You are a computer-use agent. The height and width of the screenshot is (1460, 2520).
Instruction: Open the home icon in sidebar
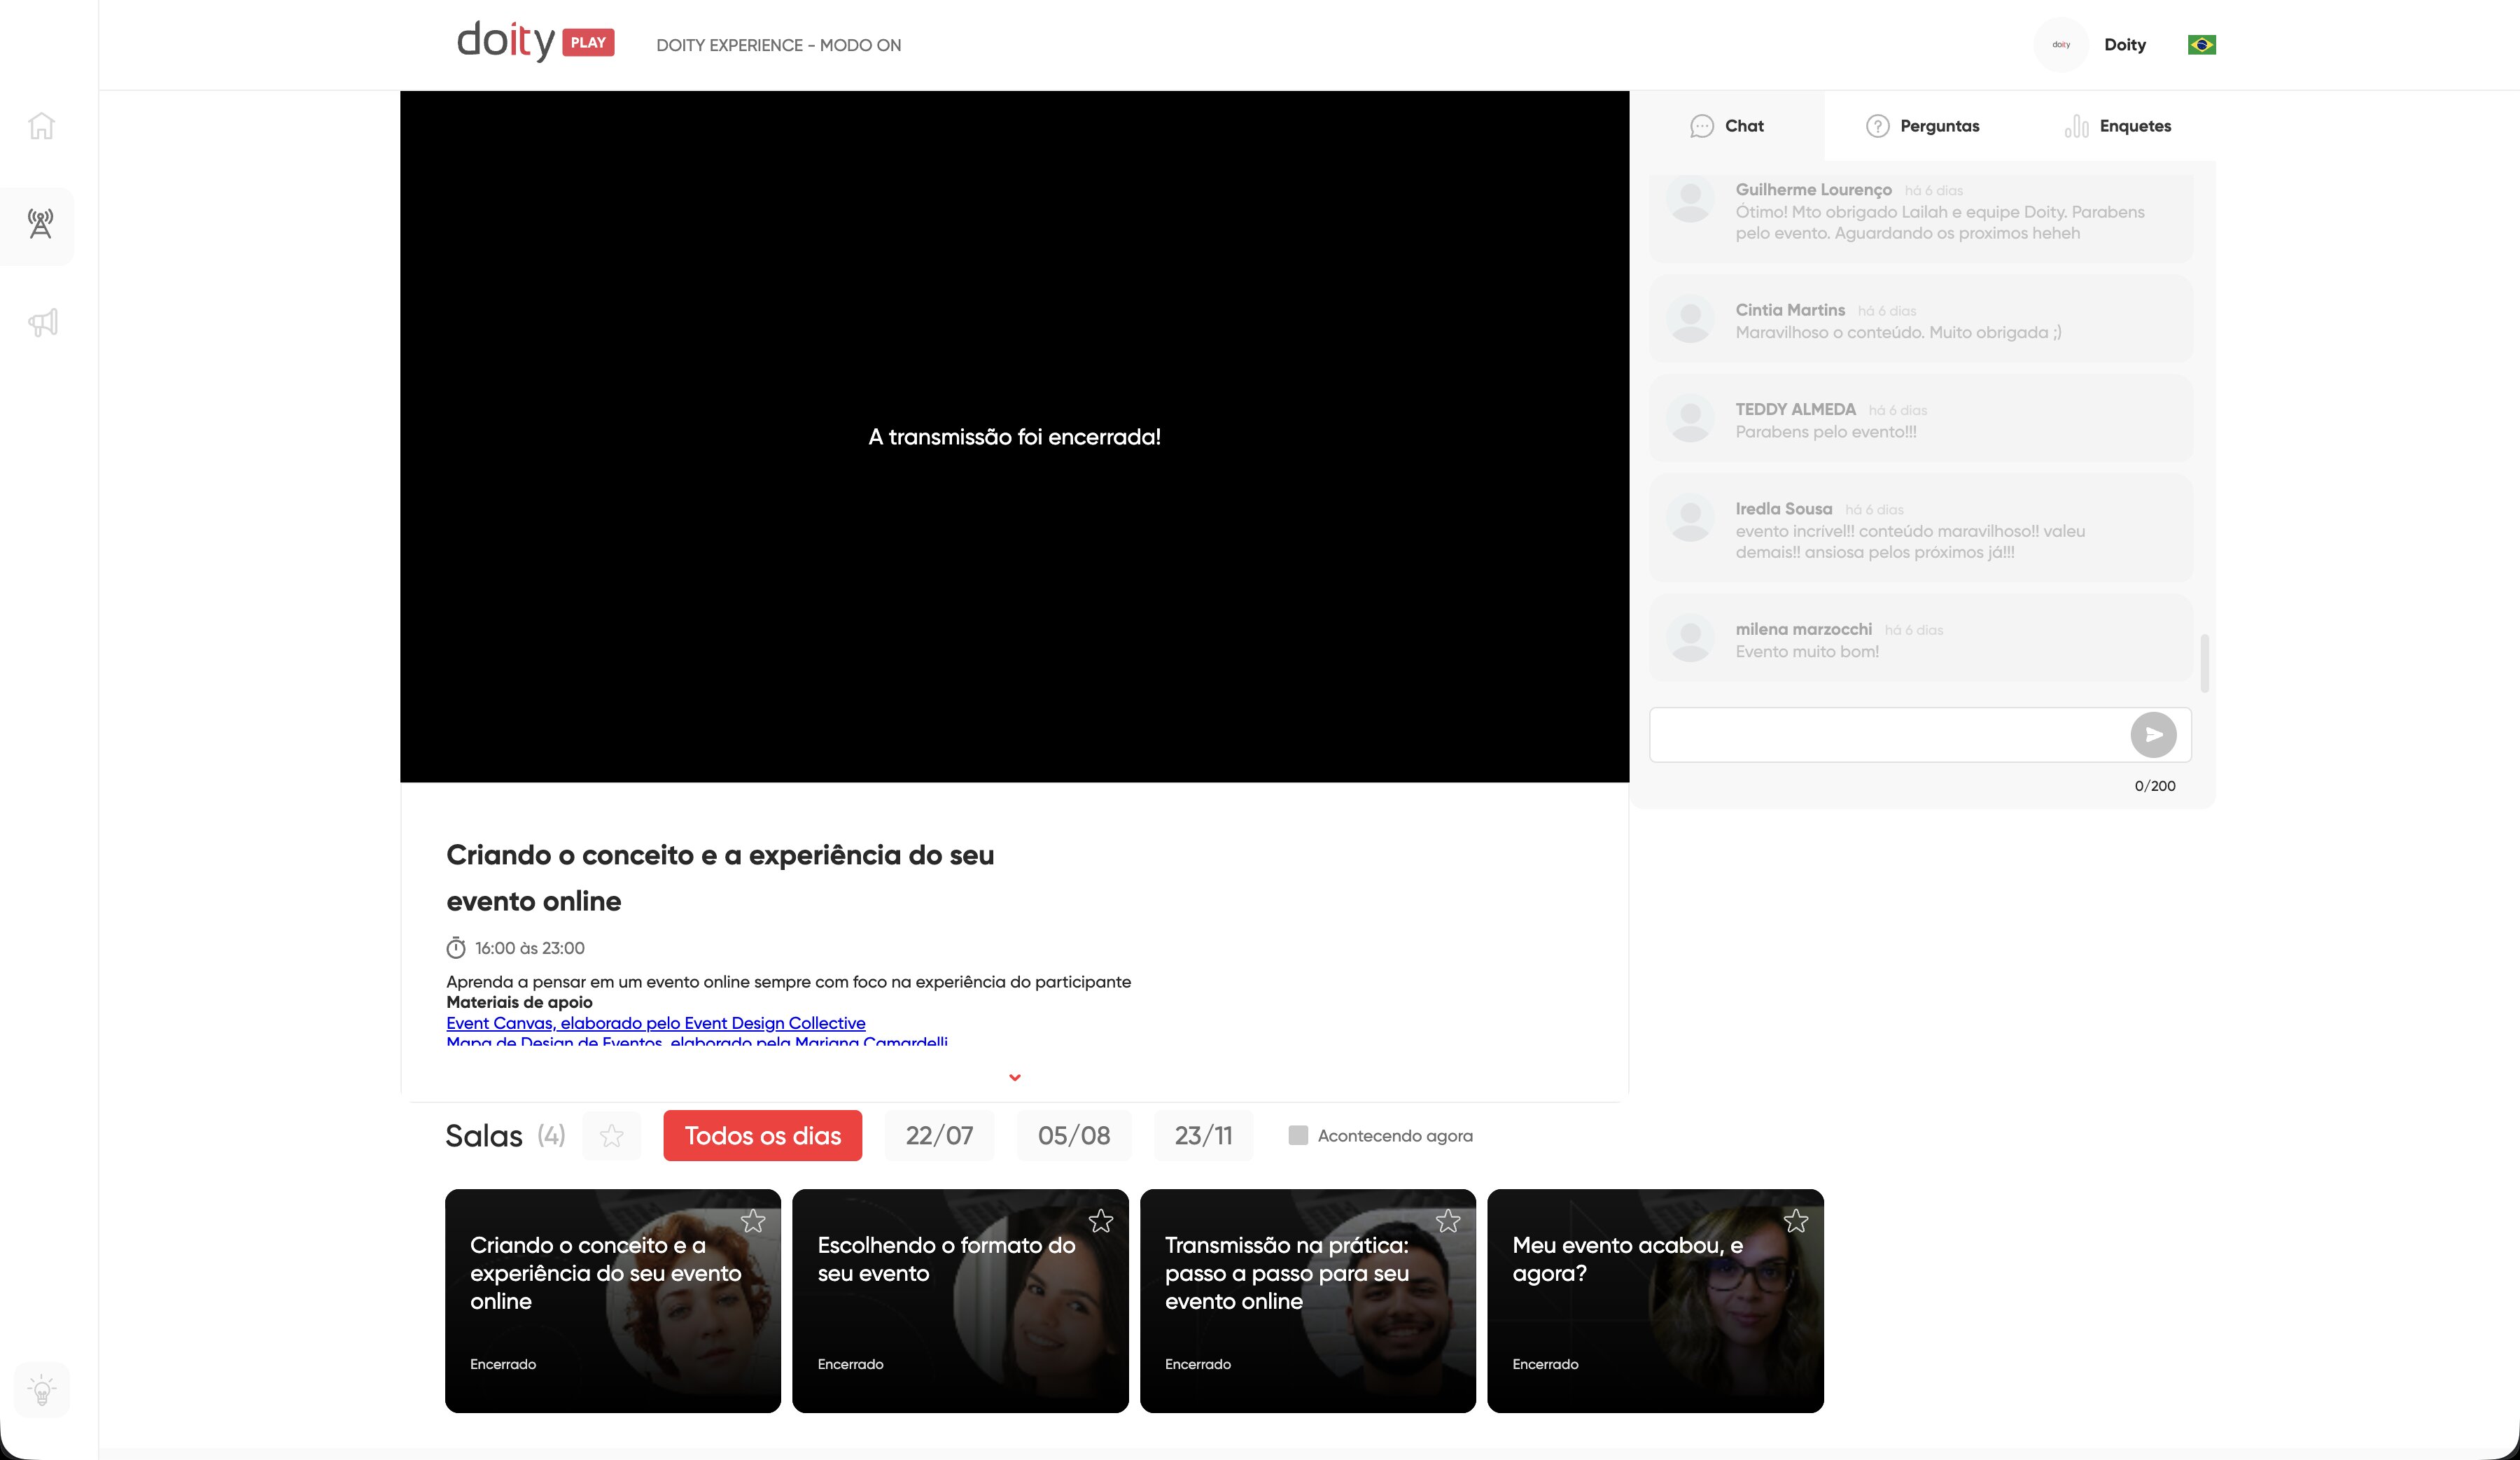tap(41, 126)
